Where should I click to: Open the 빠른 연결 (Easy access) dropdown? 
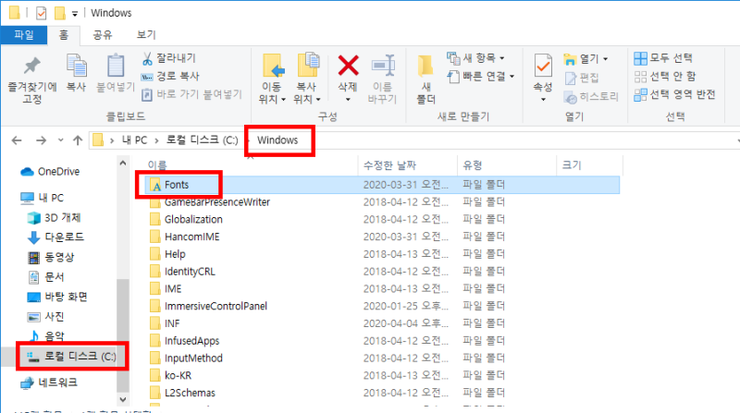coord(481,76)
